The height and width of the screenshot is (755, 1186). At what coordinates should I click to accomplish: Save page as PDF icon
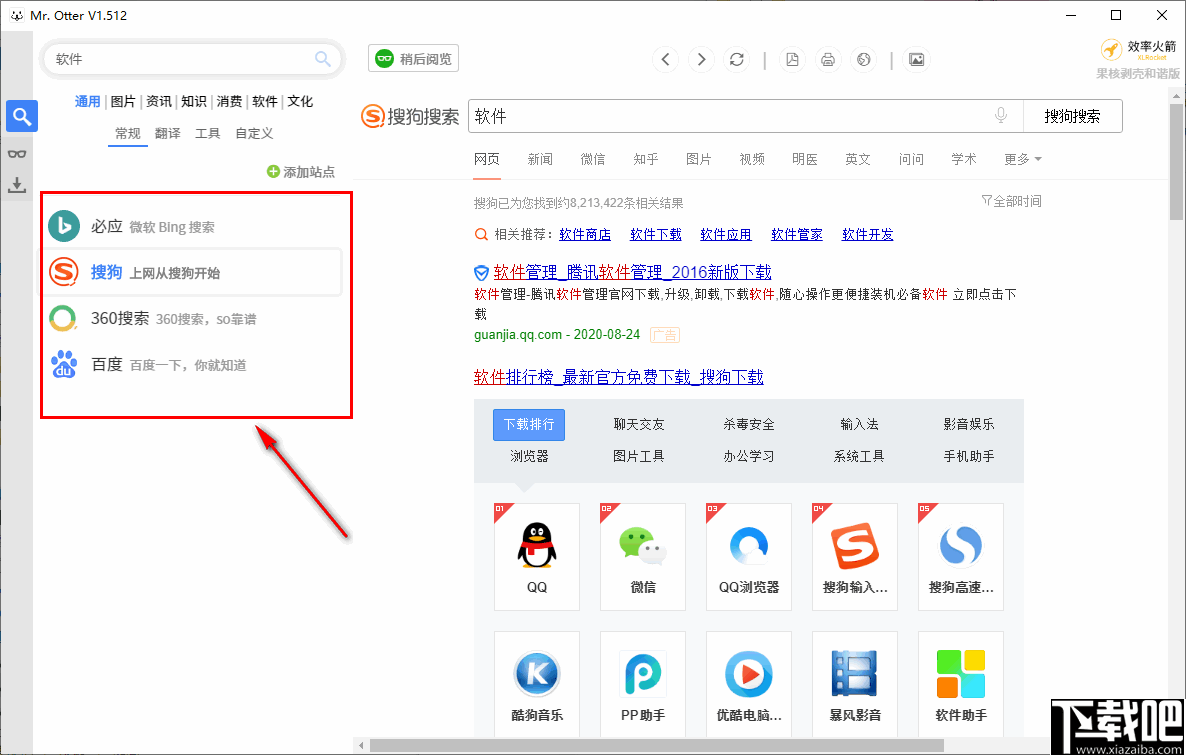click(x=793, y=59)
